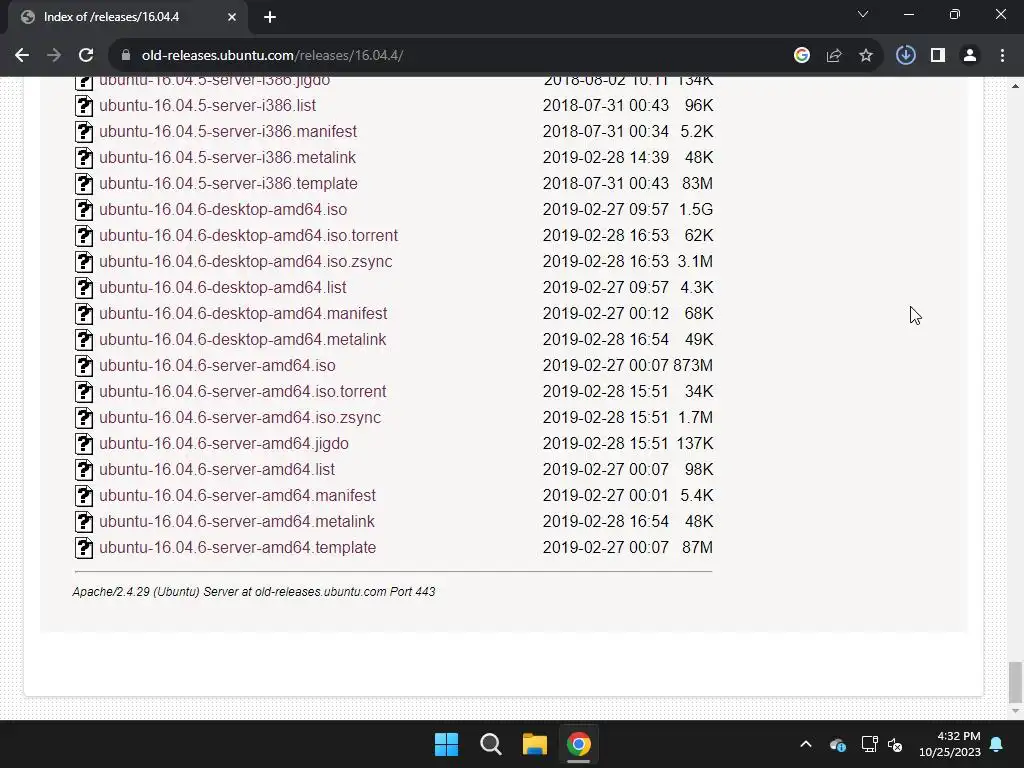Click the 1.5G size value

coord(696,210)
